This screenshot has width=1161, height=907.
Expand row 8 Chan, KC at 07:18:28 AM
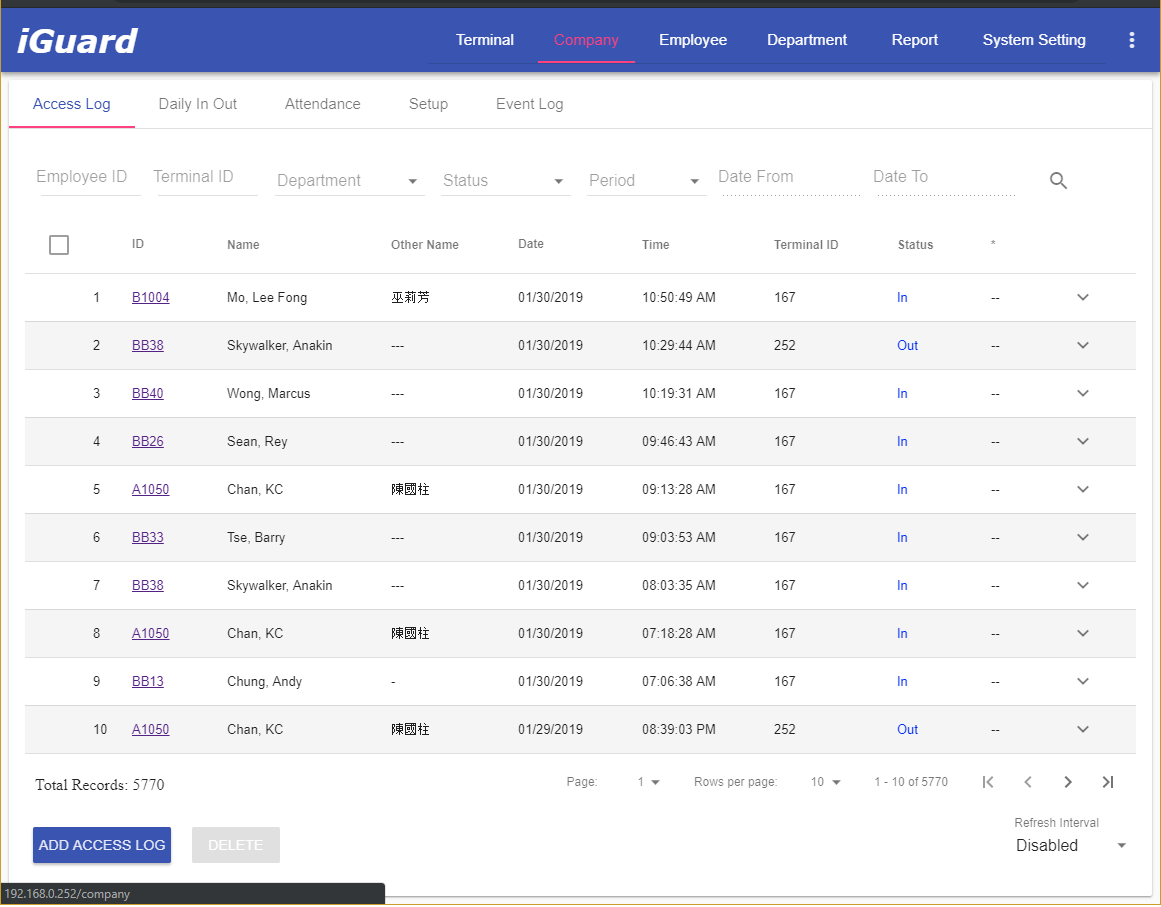tap(1083, 634)
